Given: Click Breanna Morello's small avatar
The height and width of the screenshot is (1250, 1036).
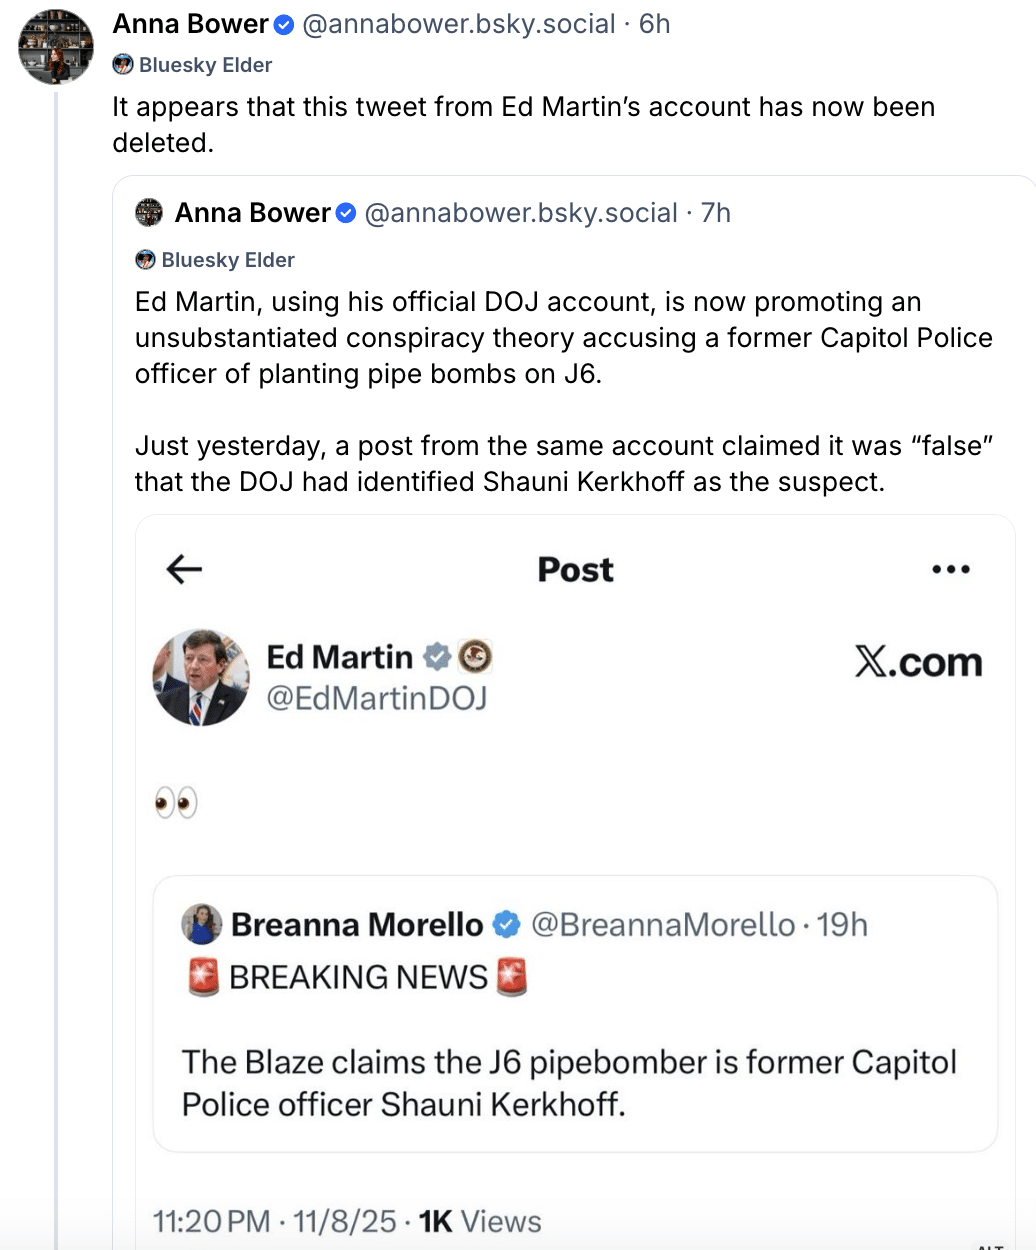Looking at the screenshot, I should point(202,924).
